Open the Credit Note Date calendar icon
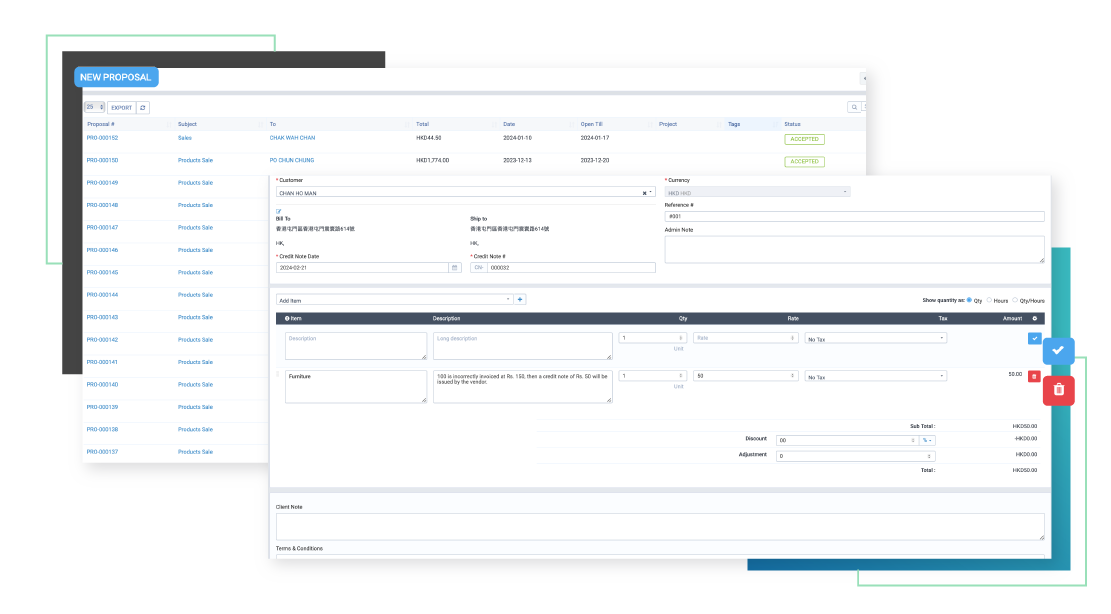This screenshot has width=1111, height=614. [455, 268]
